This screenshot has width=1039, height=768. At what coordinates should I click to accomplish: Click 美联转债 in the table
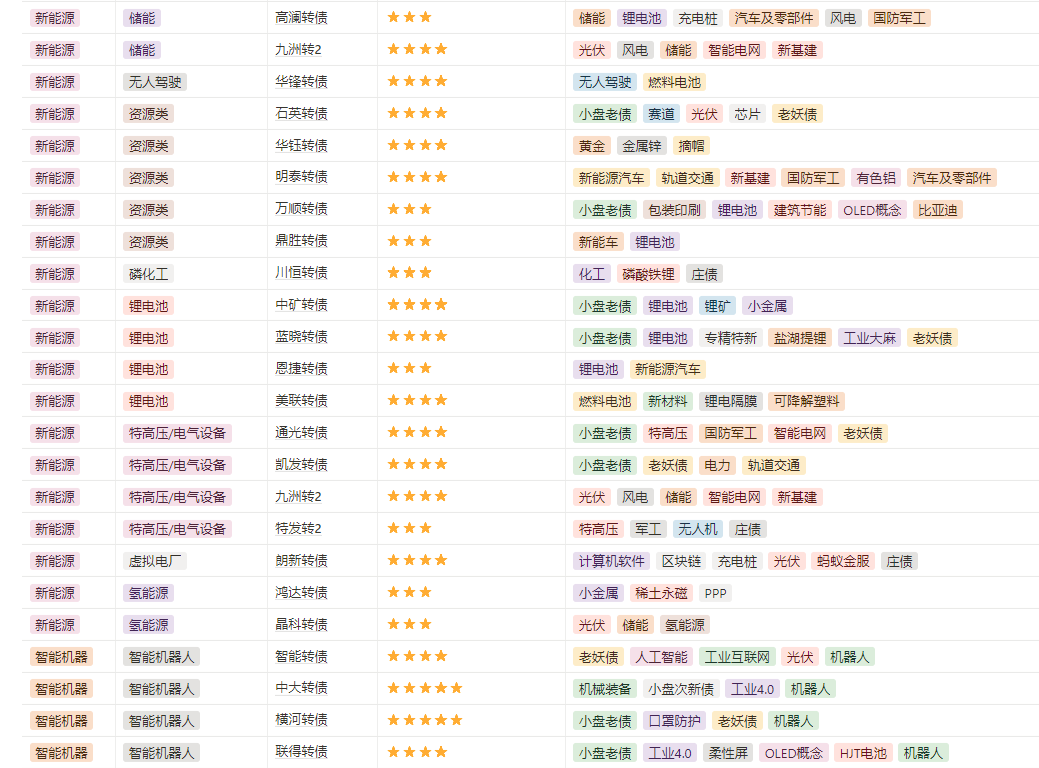click(x=301, y=400)
